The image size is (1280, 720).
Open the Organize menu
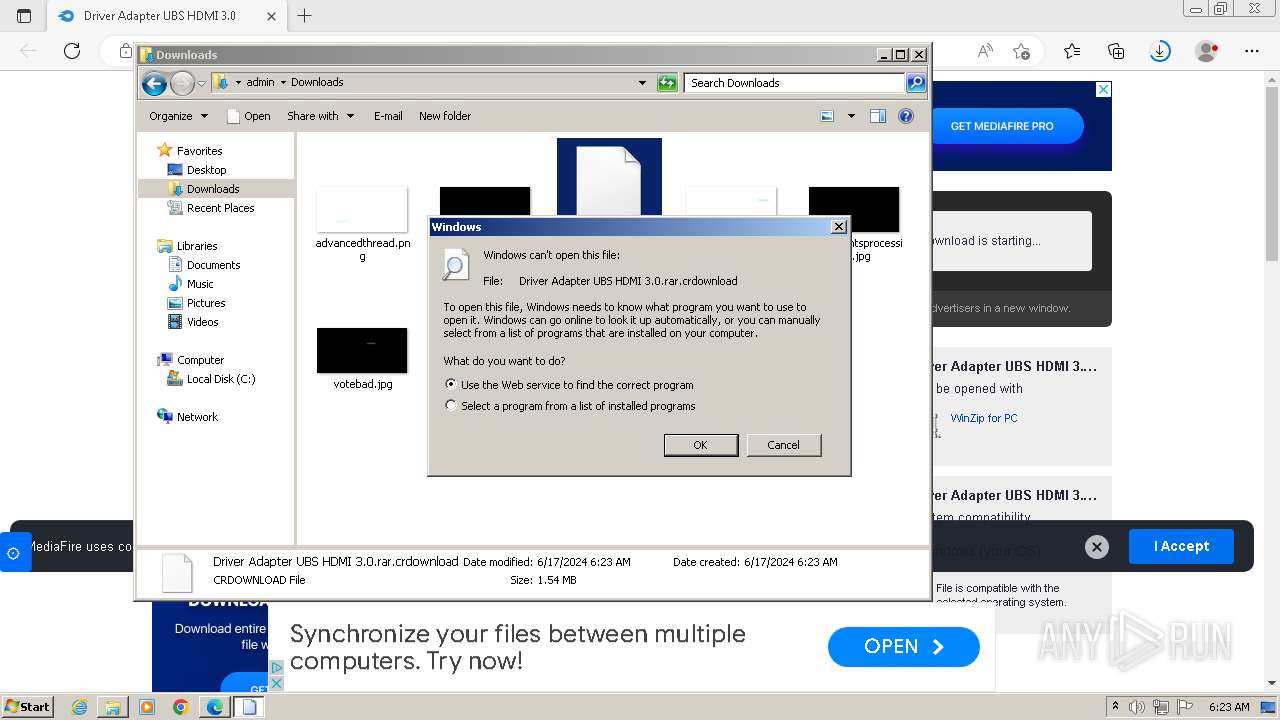tap(178, 116)
